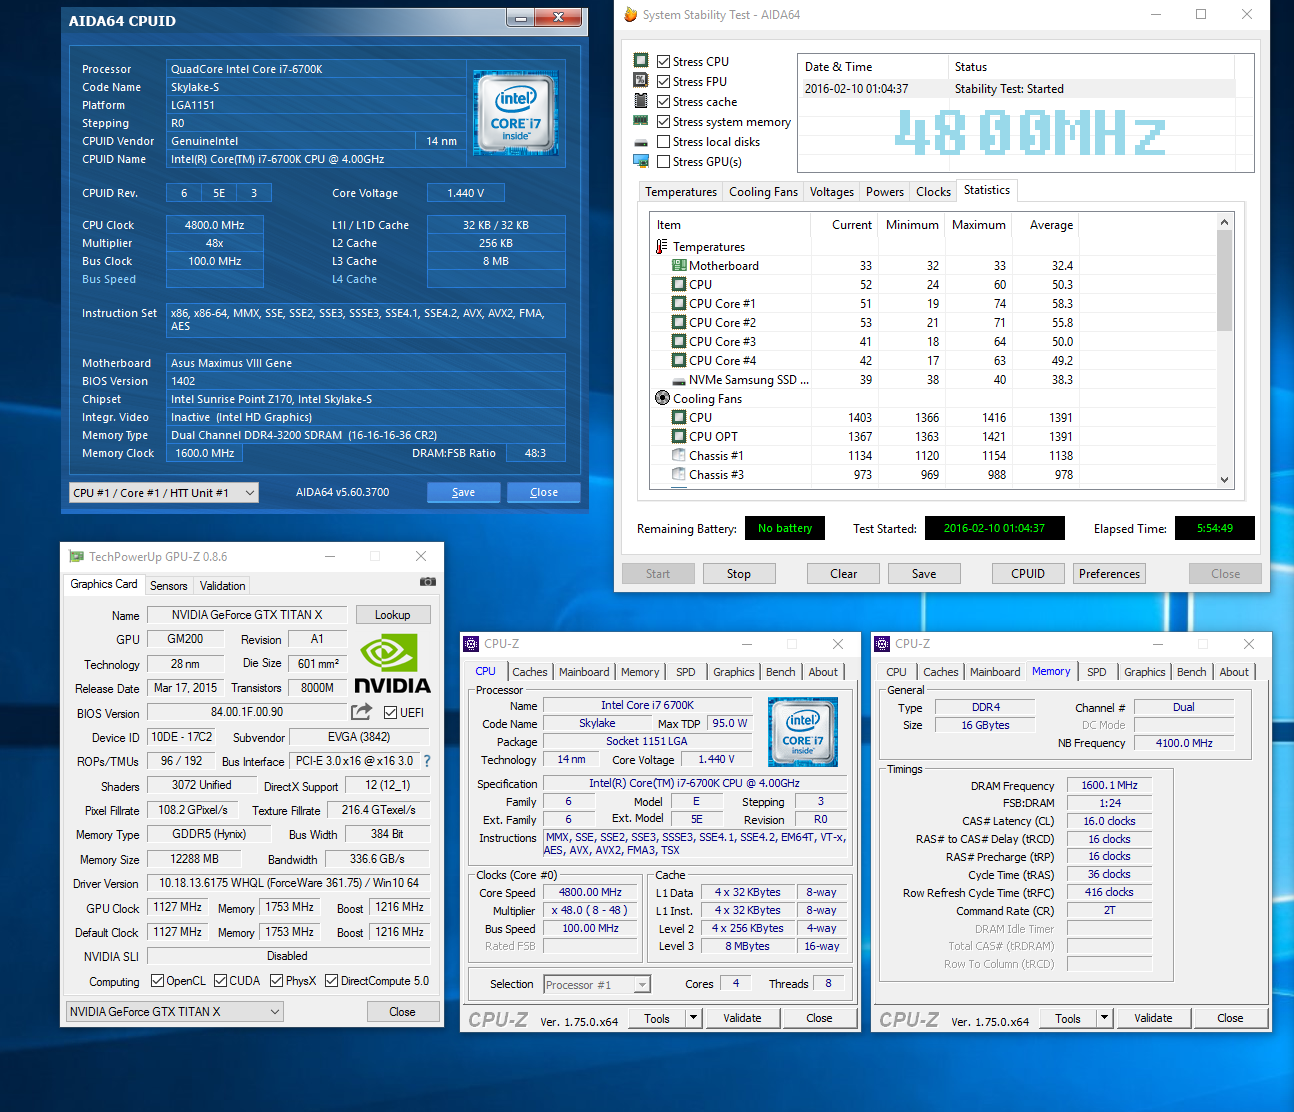The width and height of the screenshot is (1294, 1112).
Task: Click the Stress CPU chip icon
Action: pos(641,61)
